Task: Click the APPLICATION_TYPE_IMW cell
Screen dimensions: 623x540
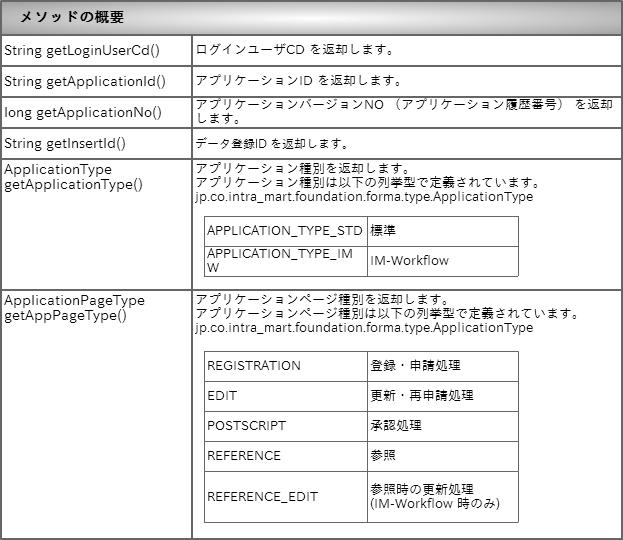Action: pos(286,261)
